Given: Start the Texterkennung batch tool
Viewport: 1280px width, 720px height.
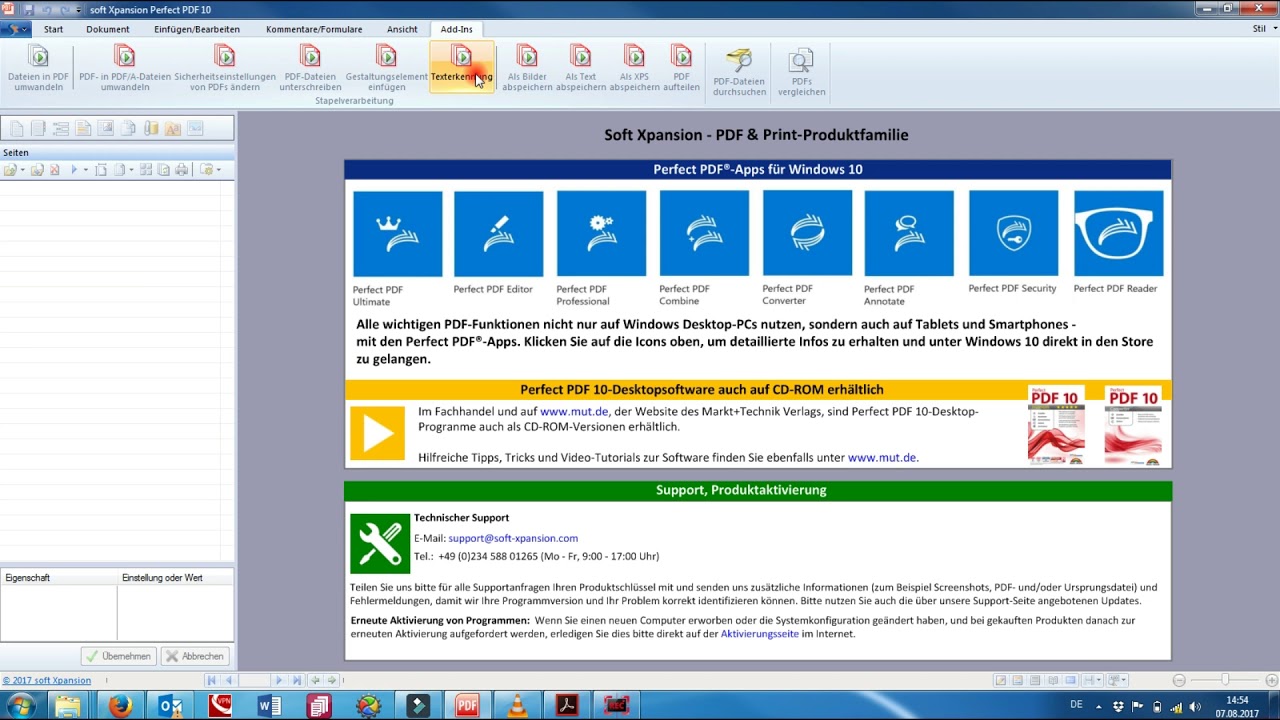Looking at the screenshot, I should click(x=462, y=66).
